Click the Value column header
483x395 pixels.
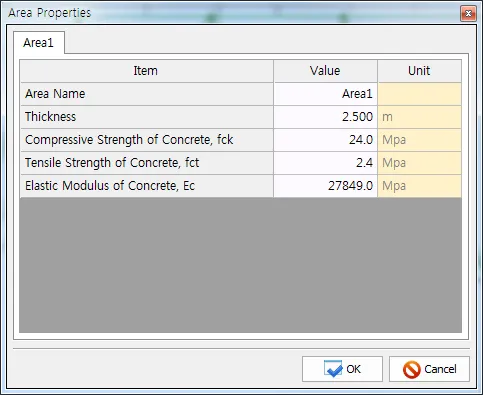(325, 71)
